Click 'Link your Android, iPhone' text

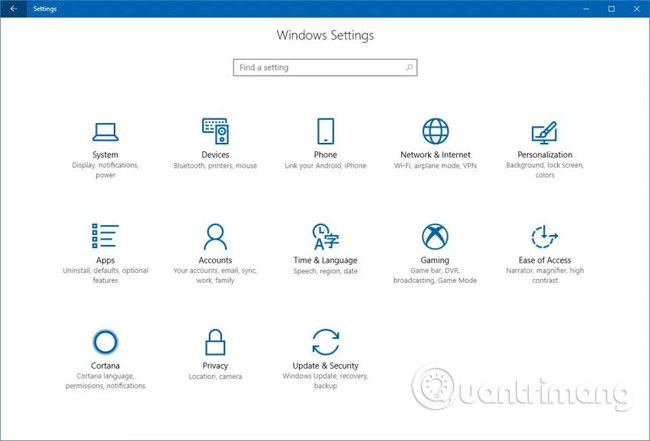[325, 165]
